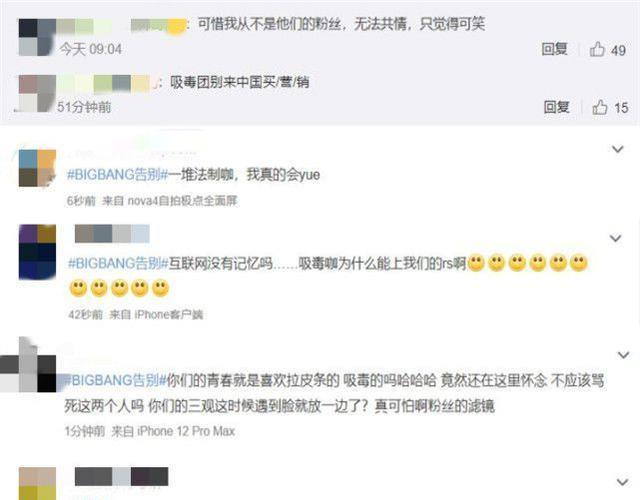Open avatar of the bottom-most post
Image resolution: width=640 pixels, height=500 pixels.
coord(37,484)
